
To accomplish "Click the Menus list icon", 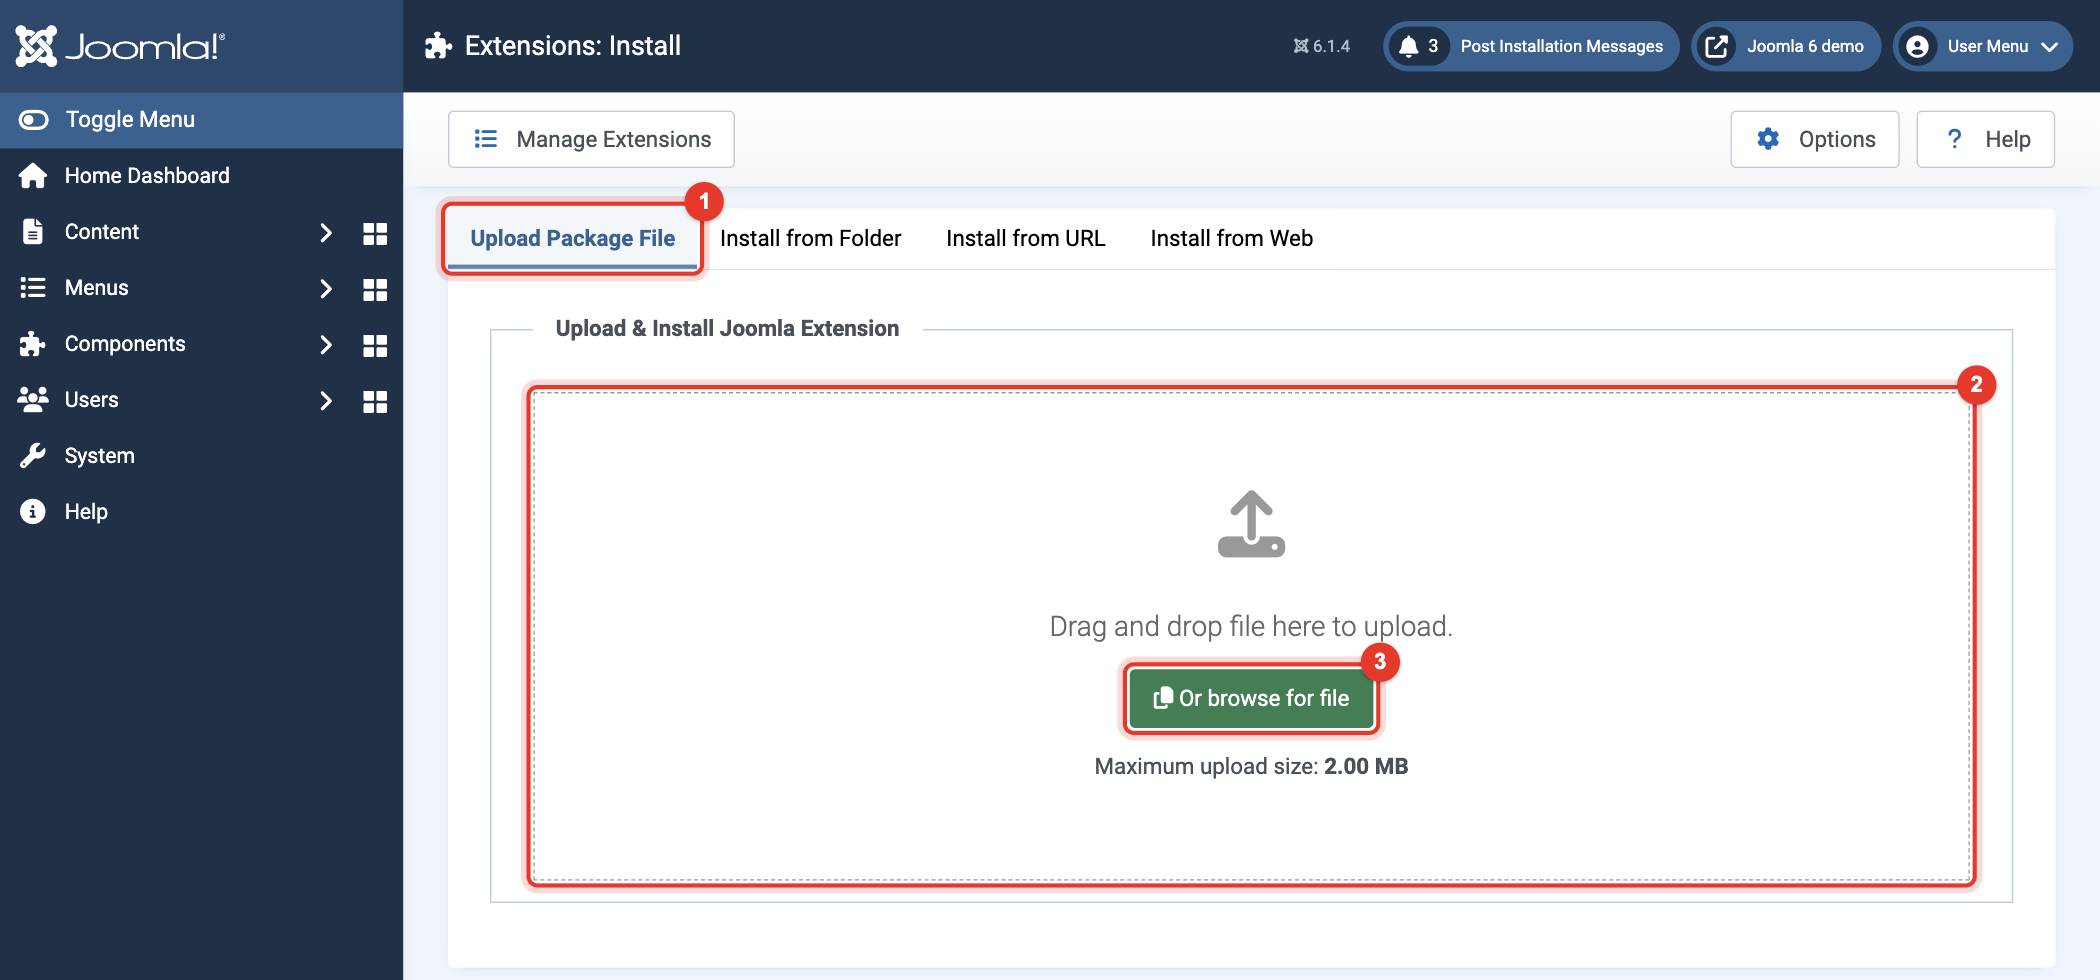I will point(33,288).
